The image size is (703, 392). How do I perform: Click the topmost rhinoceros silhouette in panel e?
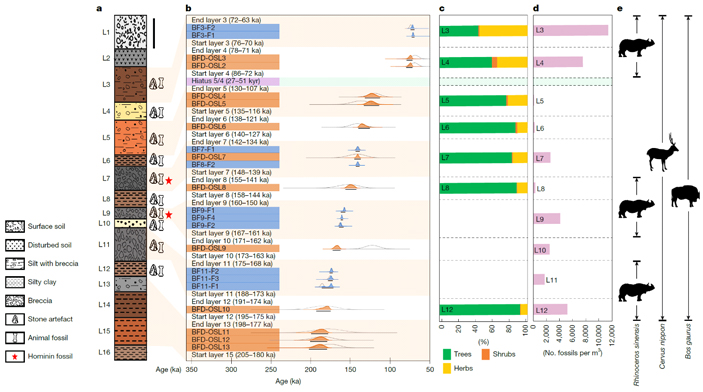[637, 47]
